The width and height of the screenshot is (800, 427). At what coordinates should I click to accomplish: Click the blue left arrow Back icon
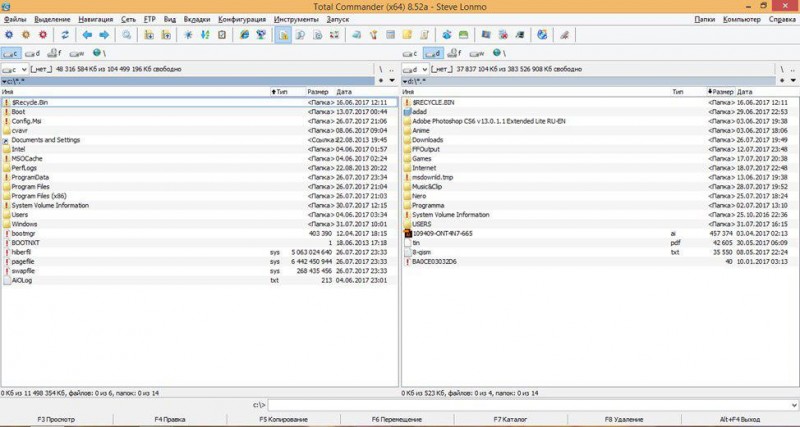click(87, 35)
